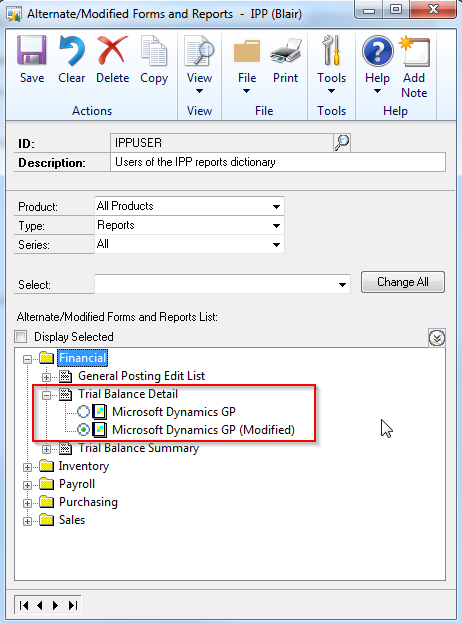This screenshot has width=462, height=623.
Task: Click the Add Note icon
Action: 414,51
